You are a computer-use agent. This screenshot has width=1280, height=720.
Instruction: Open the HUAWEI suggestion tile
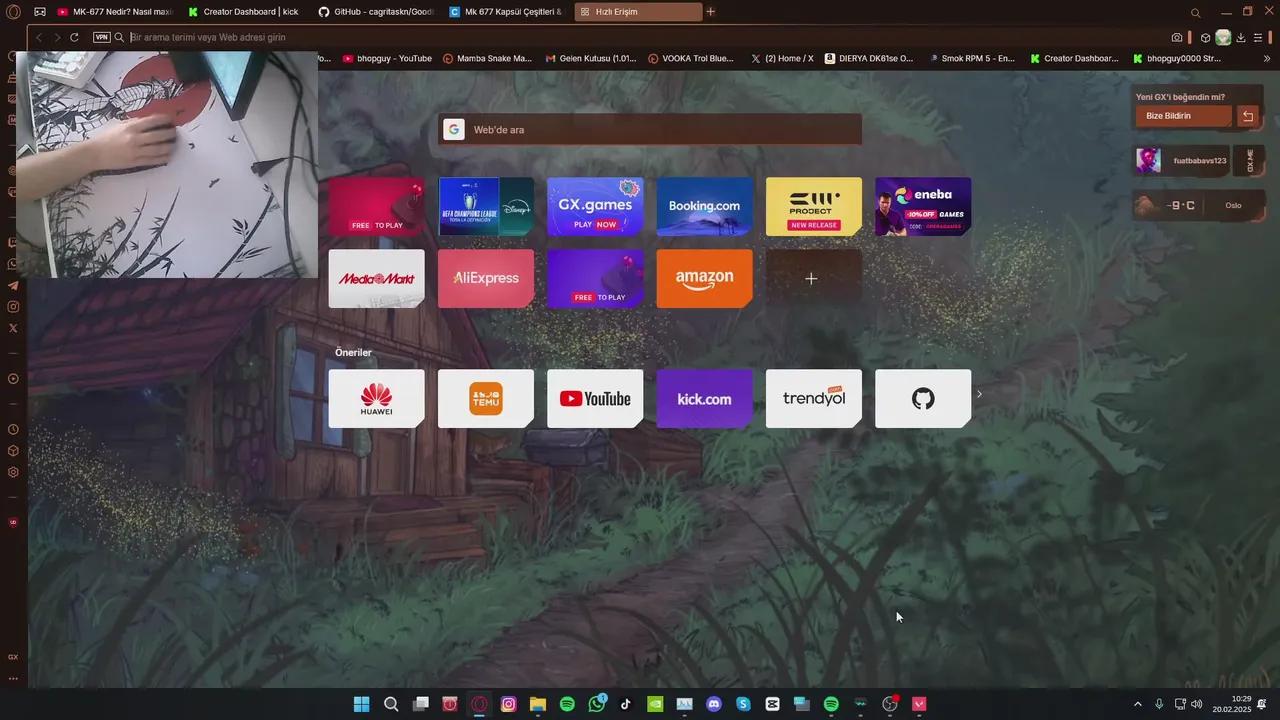click(x=377, y=399)
